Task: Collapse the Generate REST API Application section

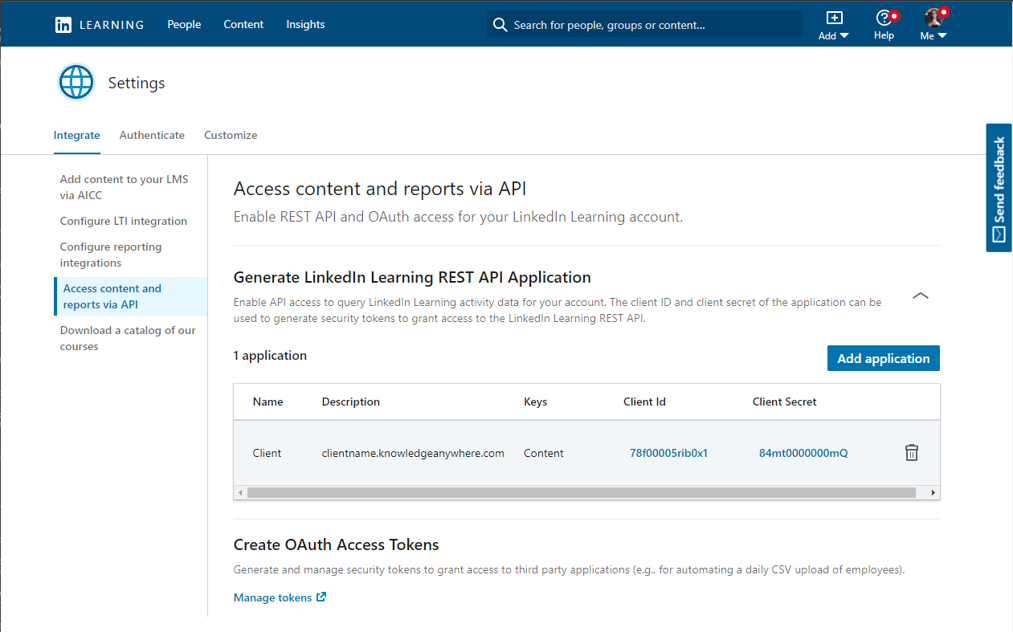Action: coord(920,295)
